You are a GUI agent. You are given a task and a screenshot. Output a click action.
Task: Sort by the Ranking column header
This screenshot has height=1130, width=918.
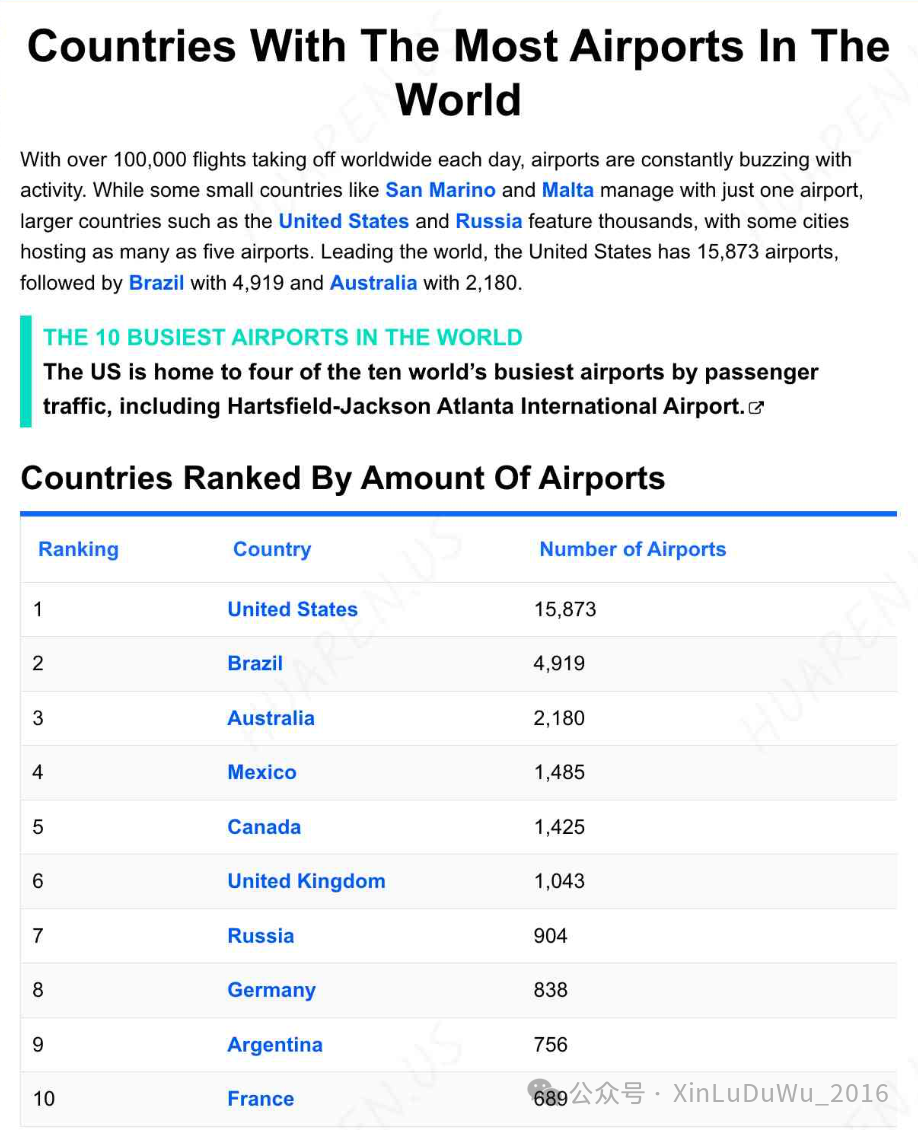(79, 549)
